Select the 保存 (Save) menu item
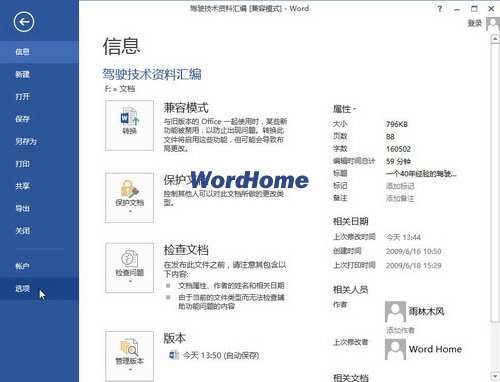This screenshot has height=382, width=500. point(39,119)
